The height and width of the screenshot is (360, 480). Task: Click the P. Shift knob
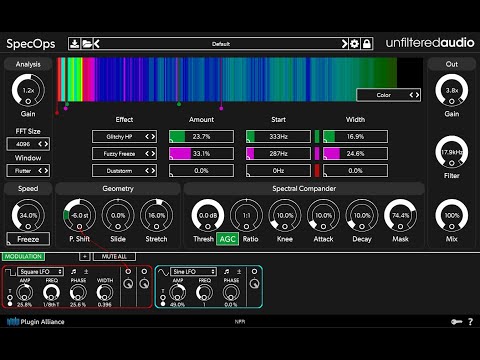click(79, 215)
